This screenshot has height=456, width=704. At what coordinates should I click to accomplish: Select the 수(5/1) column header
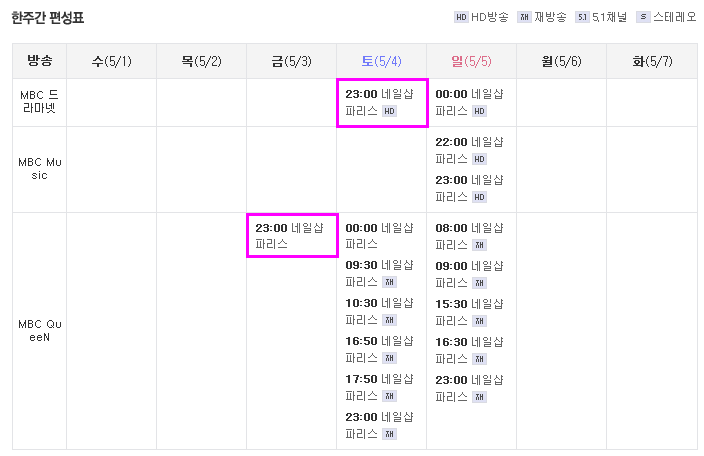tap(111, 61)
